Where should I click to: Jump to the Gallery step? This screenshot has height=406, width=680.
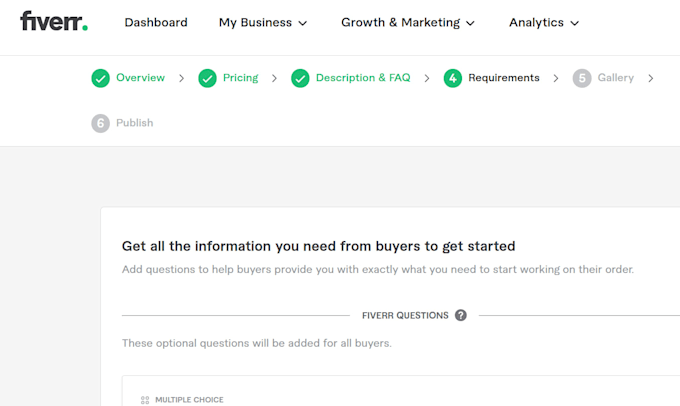pyautogui.click(x=616, y=78)
